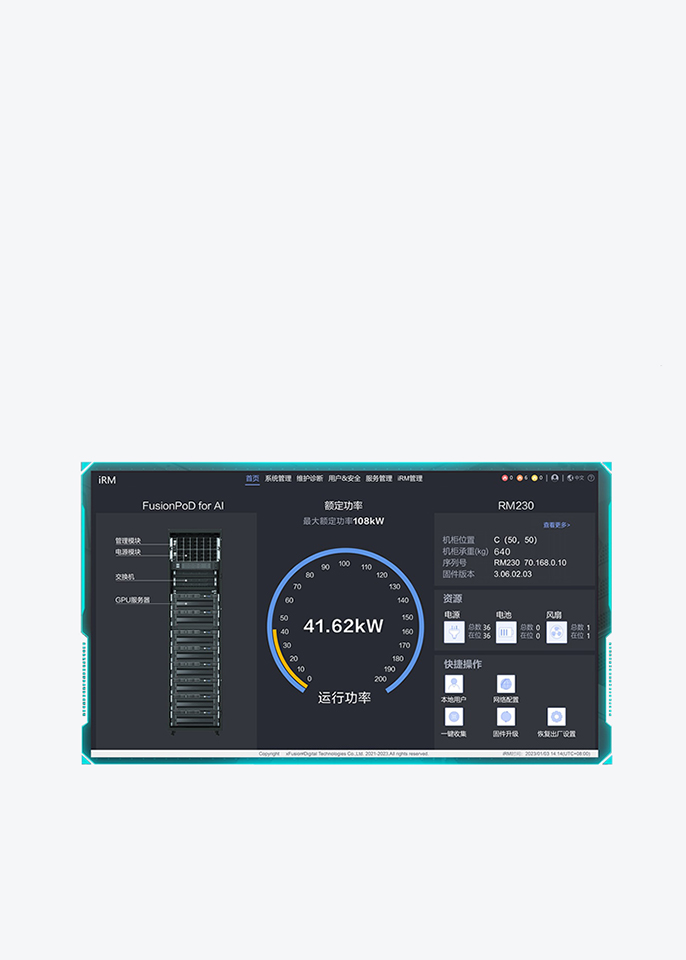Select the 电池 battery resource icon
This screenshot has width=686, height=960.
[505, 632]
